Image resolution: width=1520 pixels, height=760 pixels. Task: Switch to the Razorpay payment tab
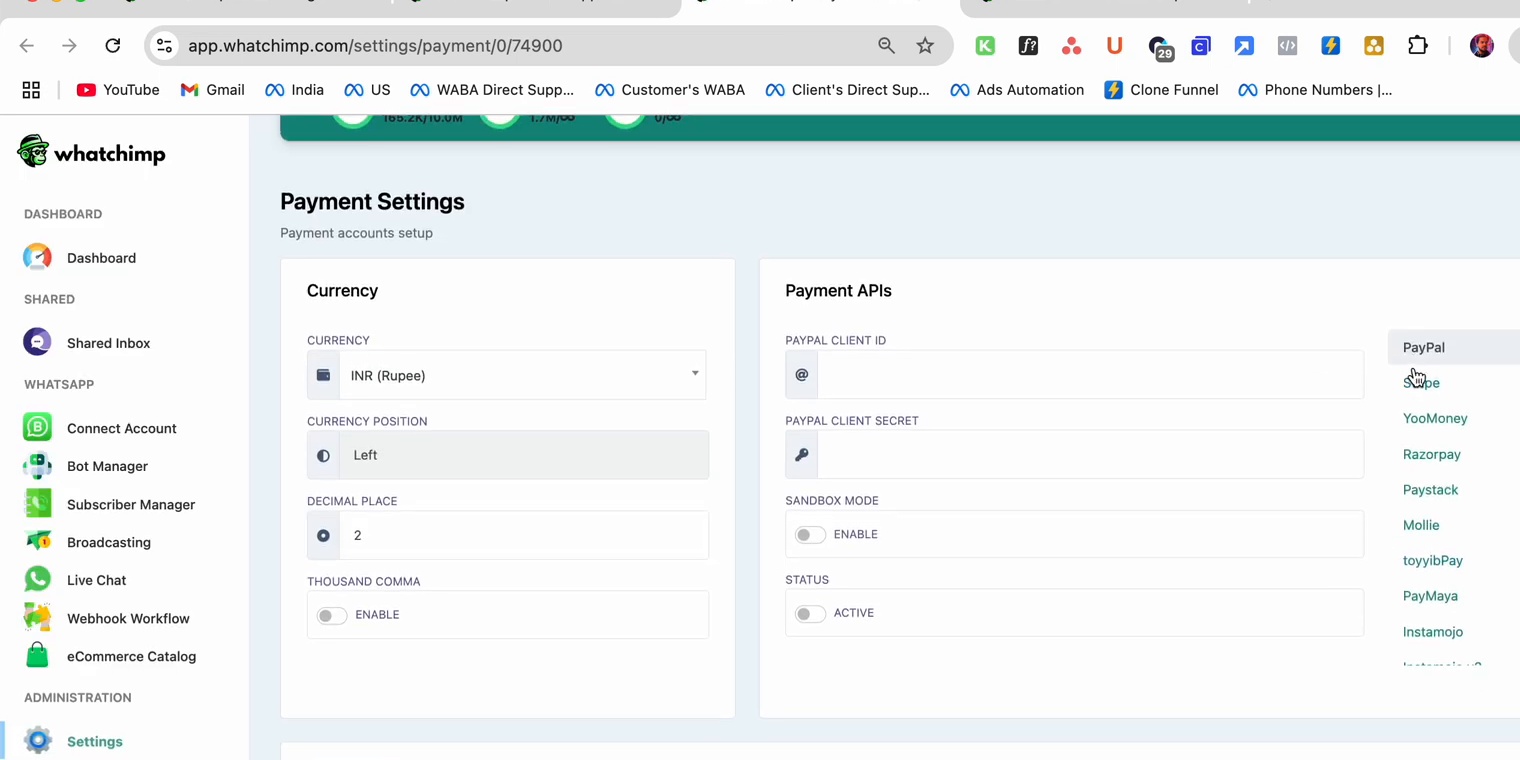click(1432, 454)
